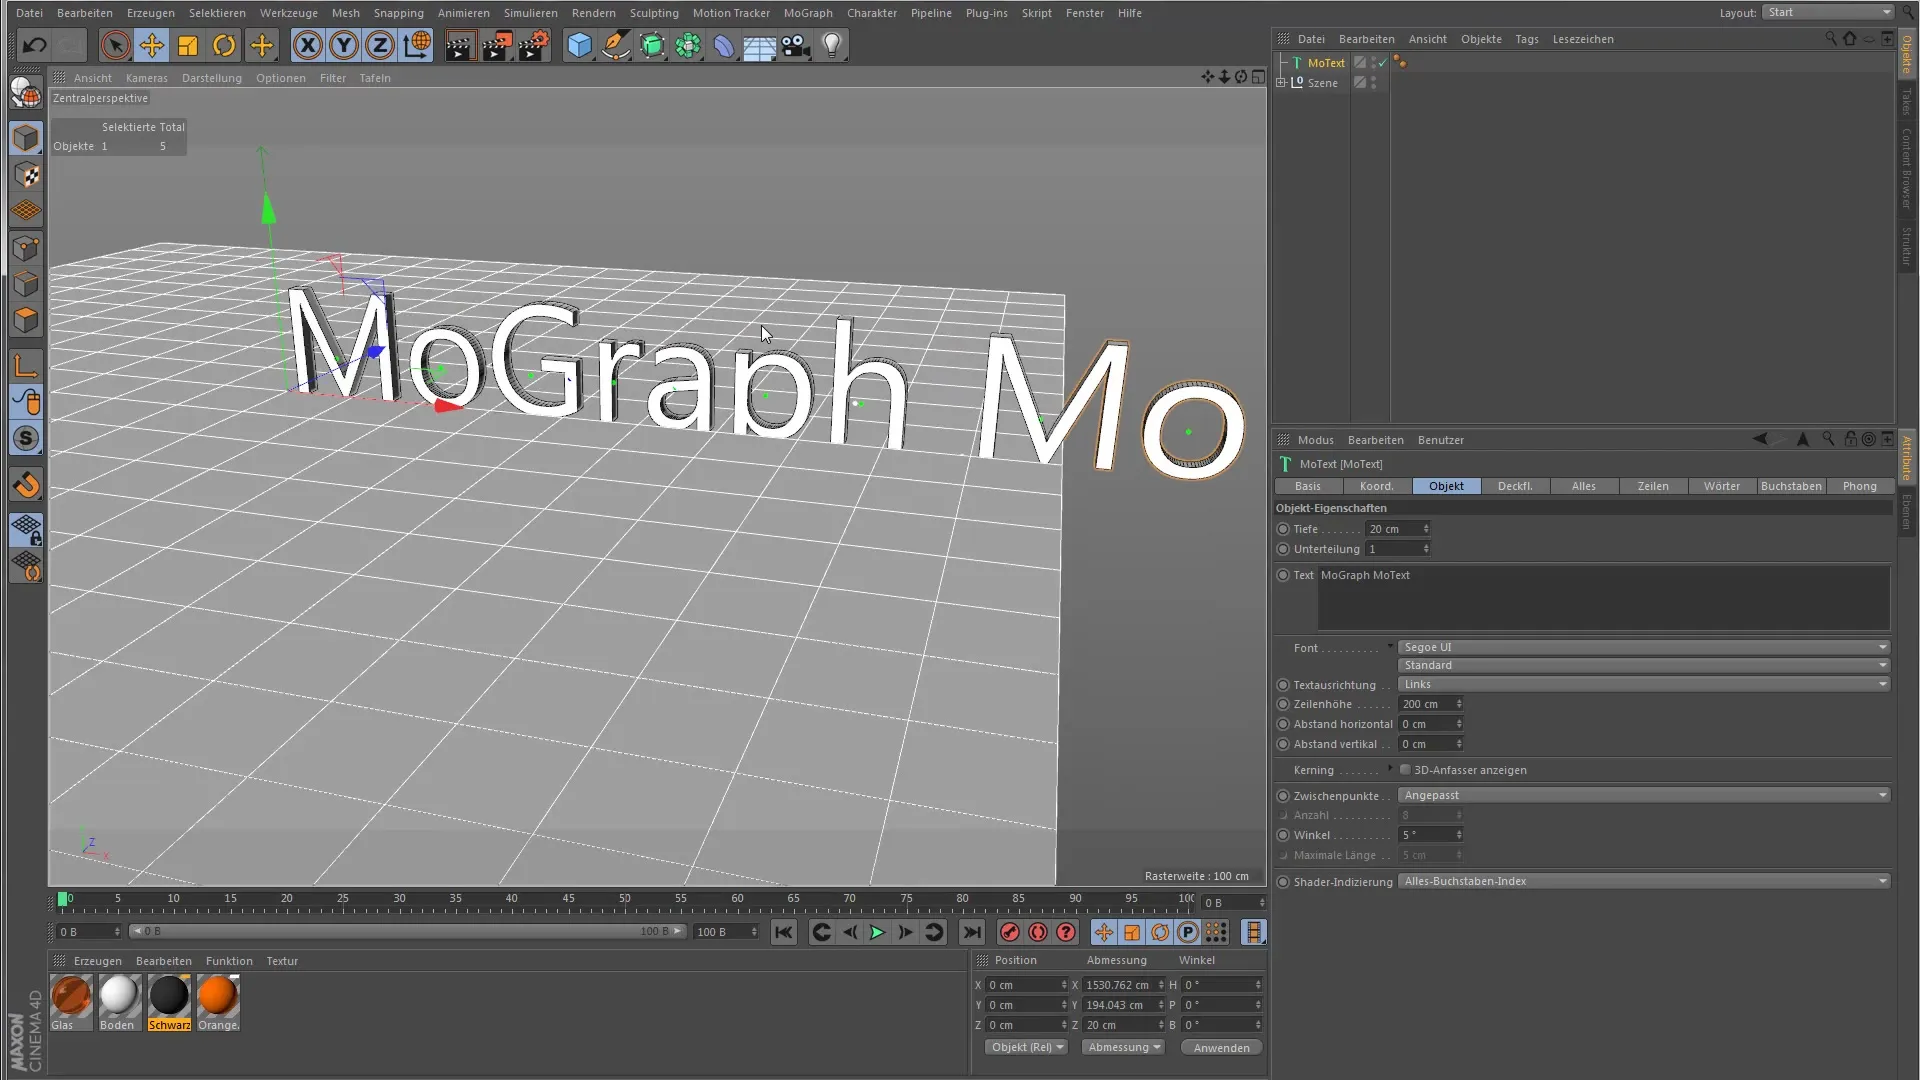Viewport: 1920px width, 1080px height.
Task: Activate the Rotate tool
Action: [224, 45]
